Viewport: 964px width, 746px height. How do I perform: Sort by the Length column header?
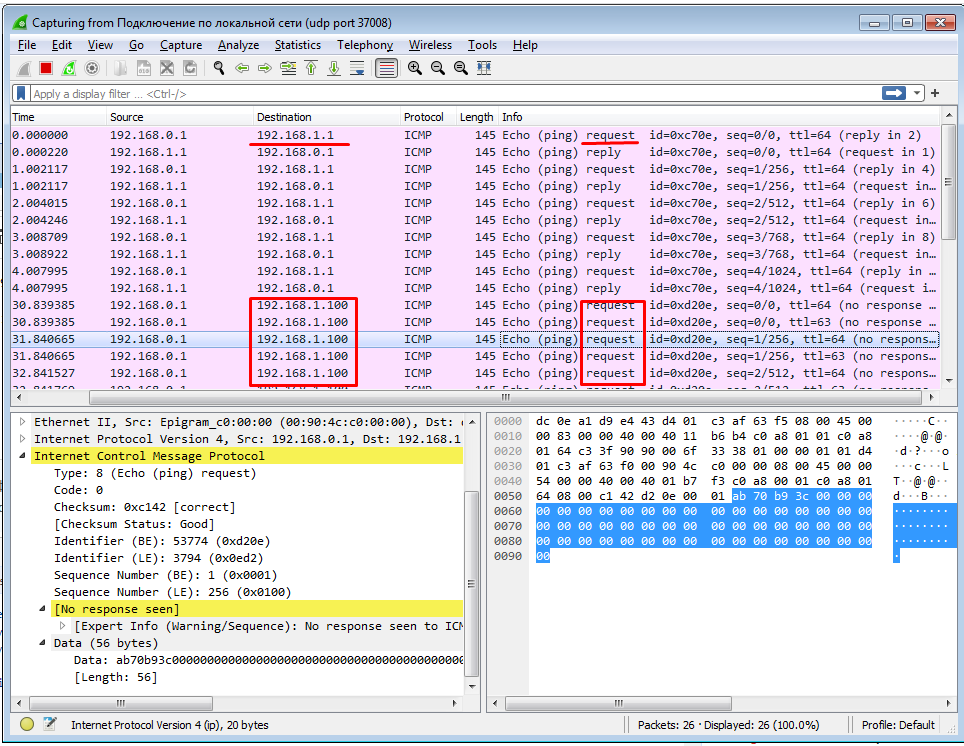coord(477,117)
